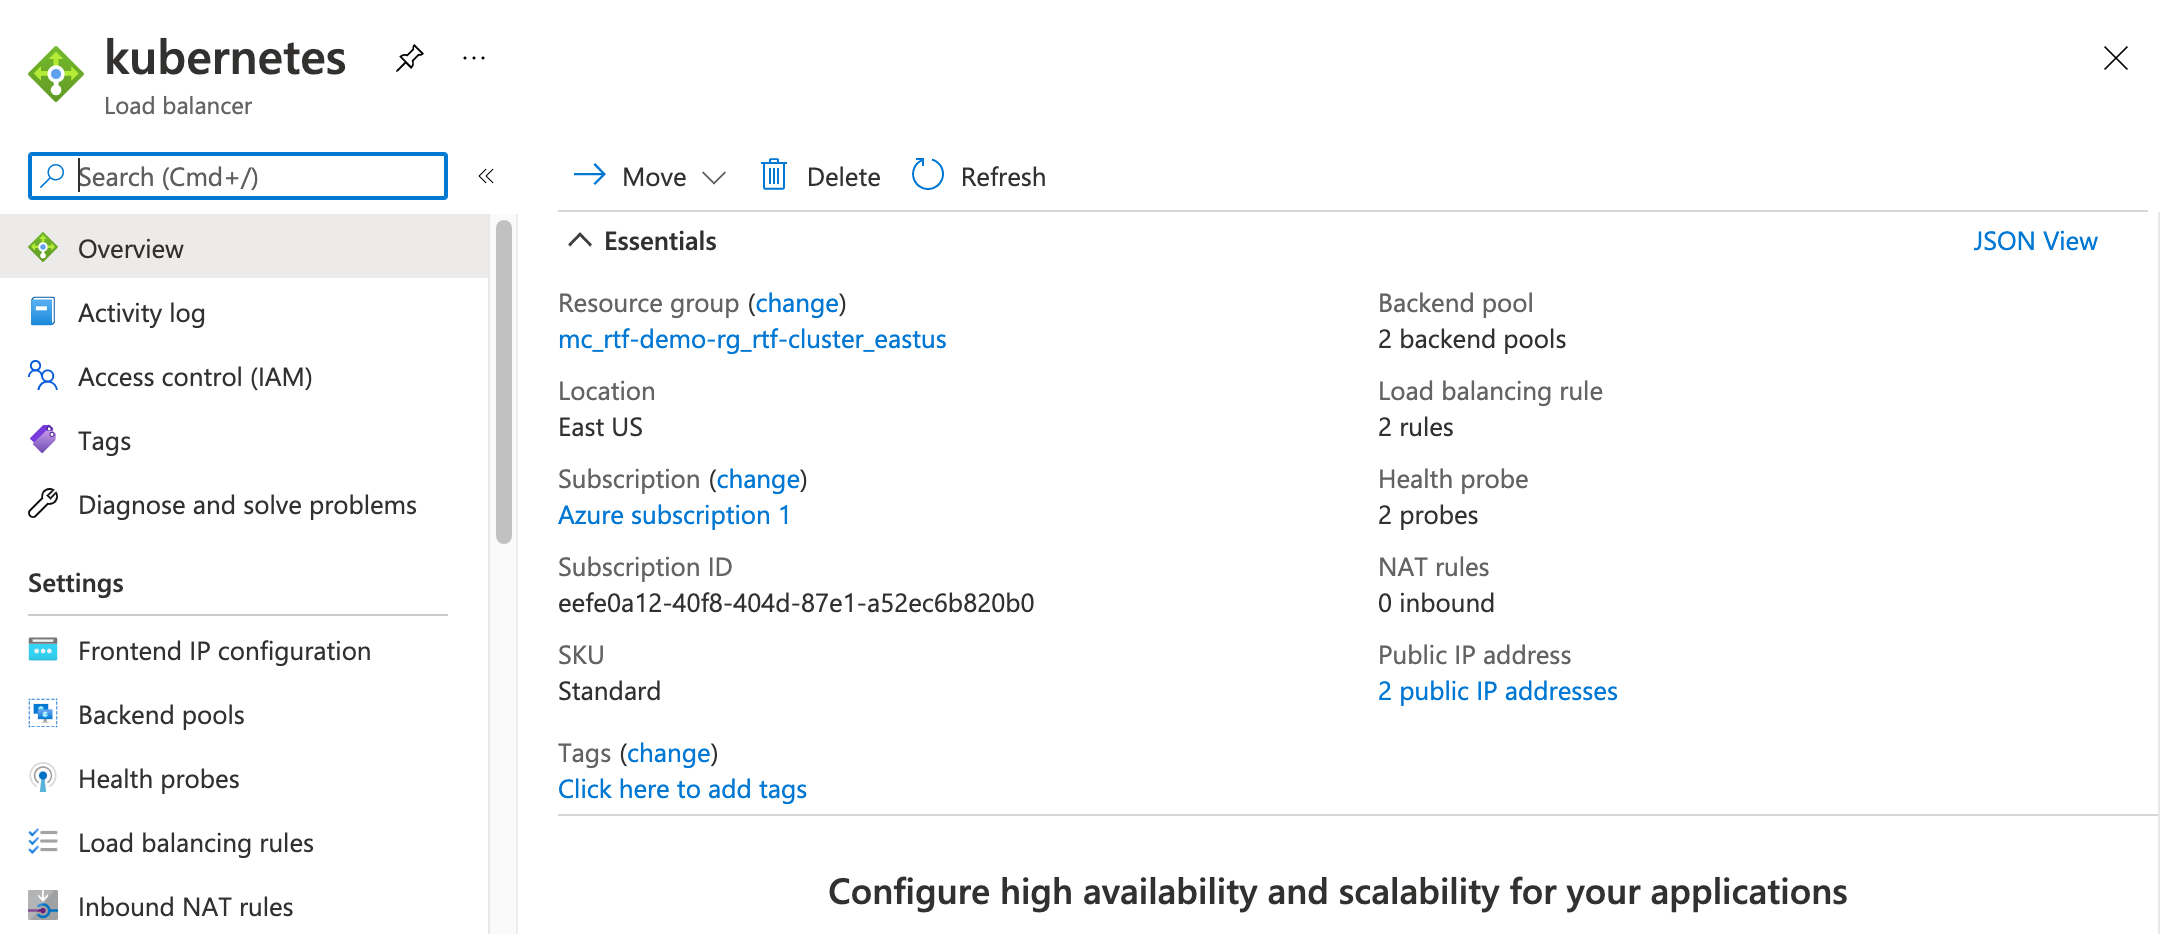Collapse the left navigation menu
This screenshot has height=934, width=2160.
pyautogui.click(x=486, y=176)
